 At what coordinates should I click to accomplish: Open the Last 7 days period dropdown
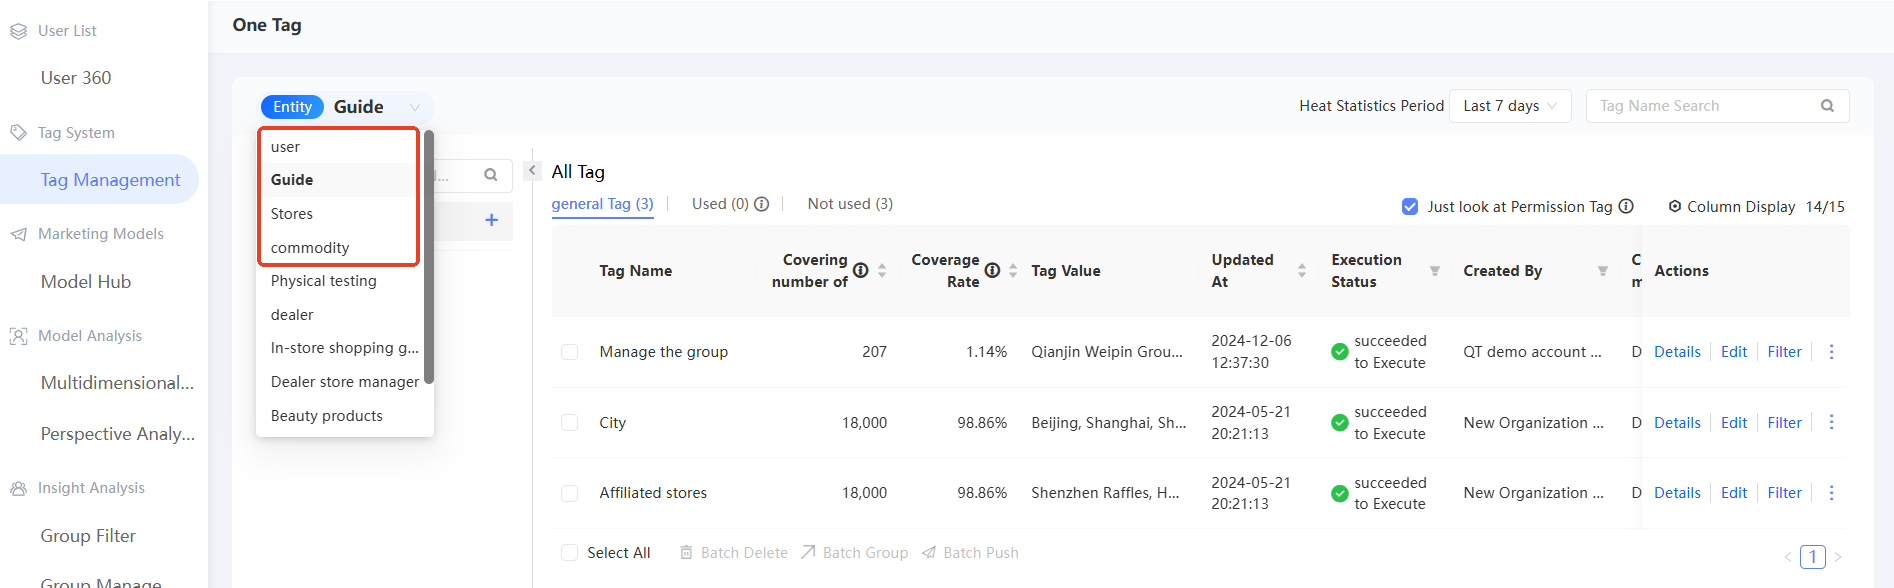pyautogui.click(x=1509, y=106)
